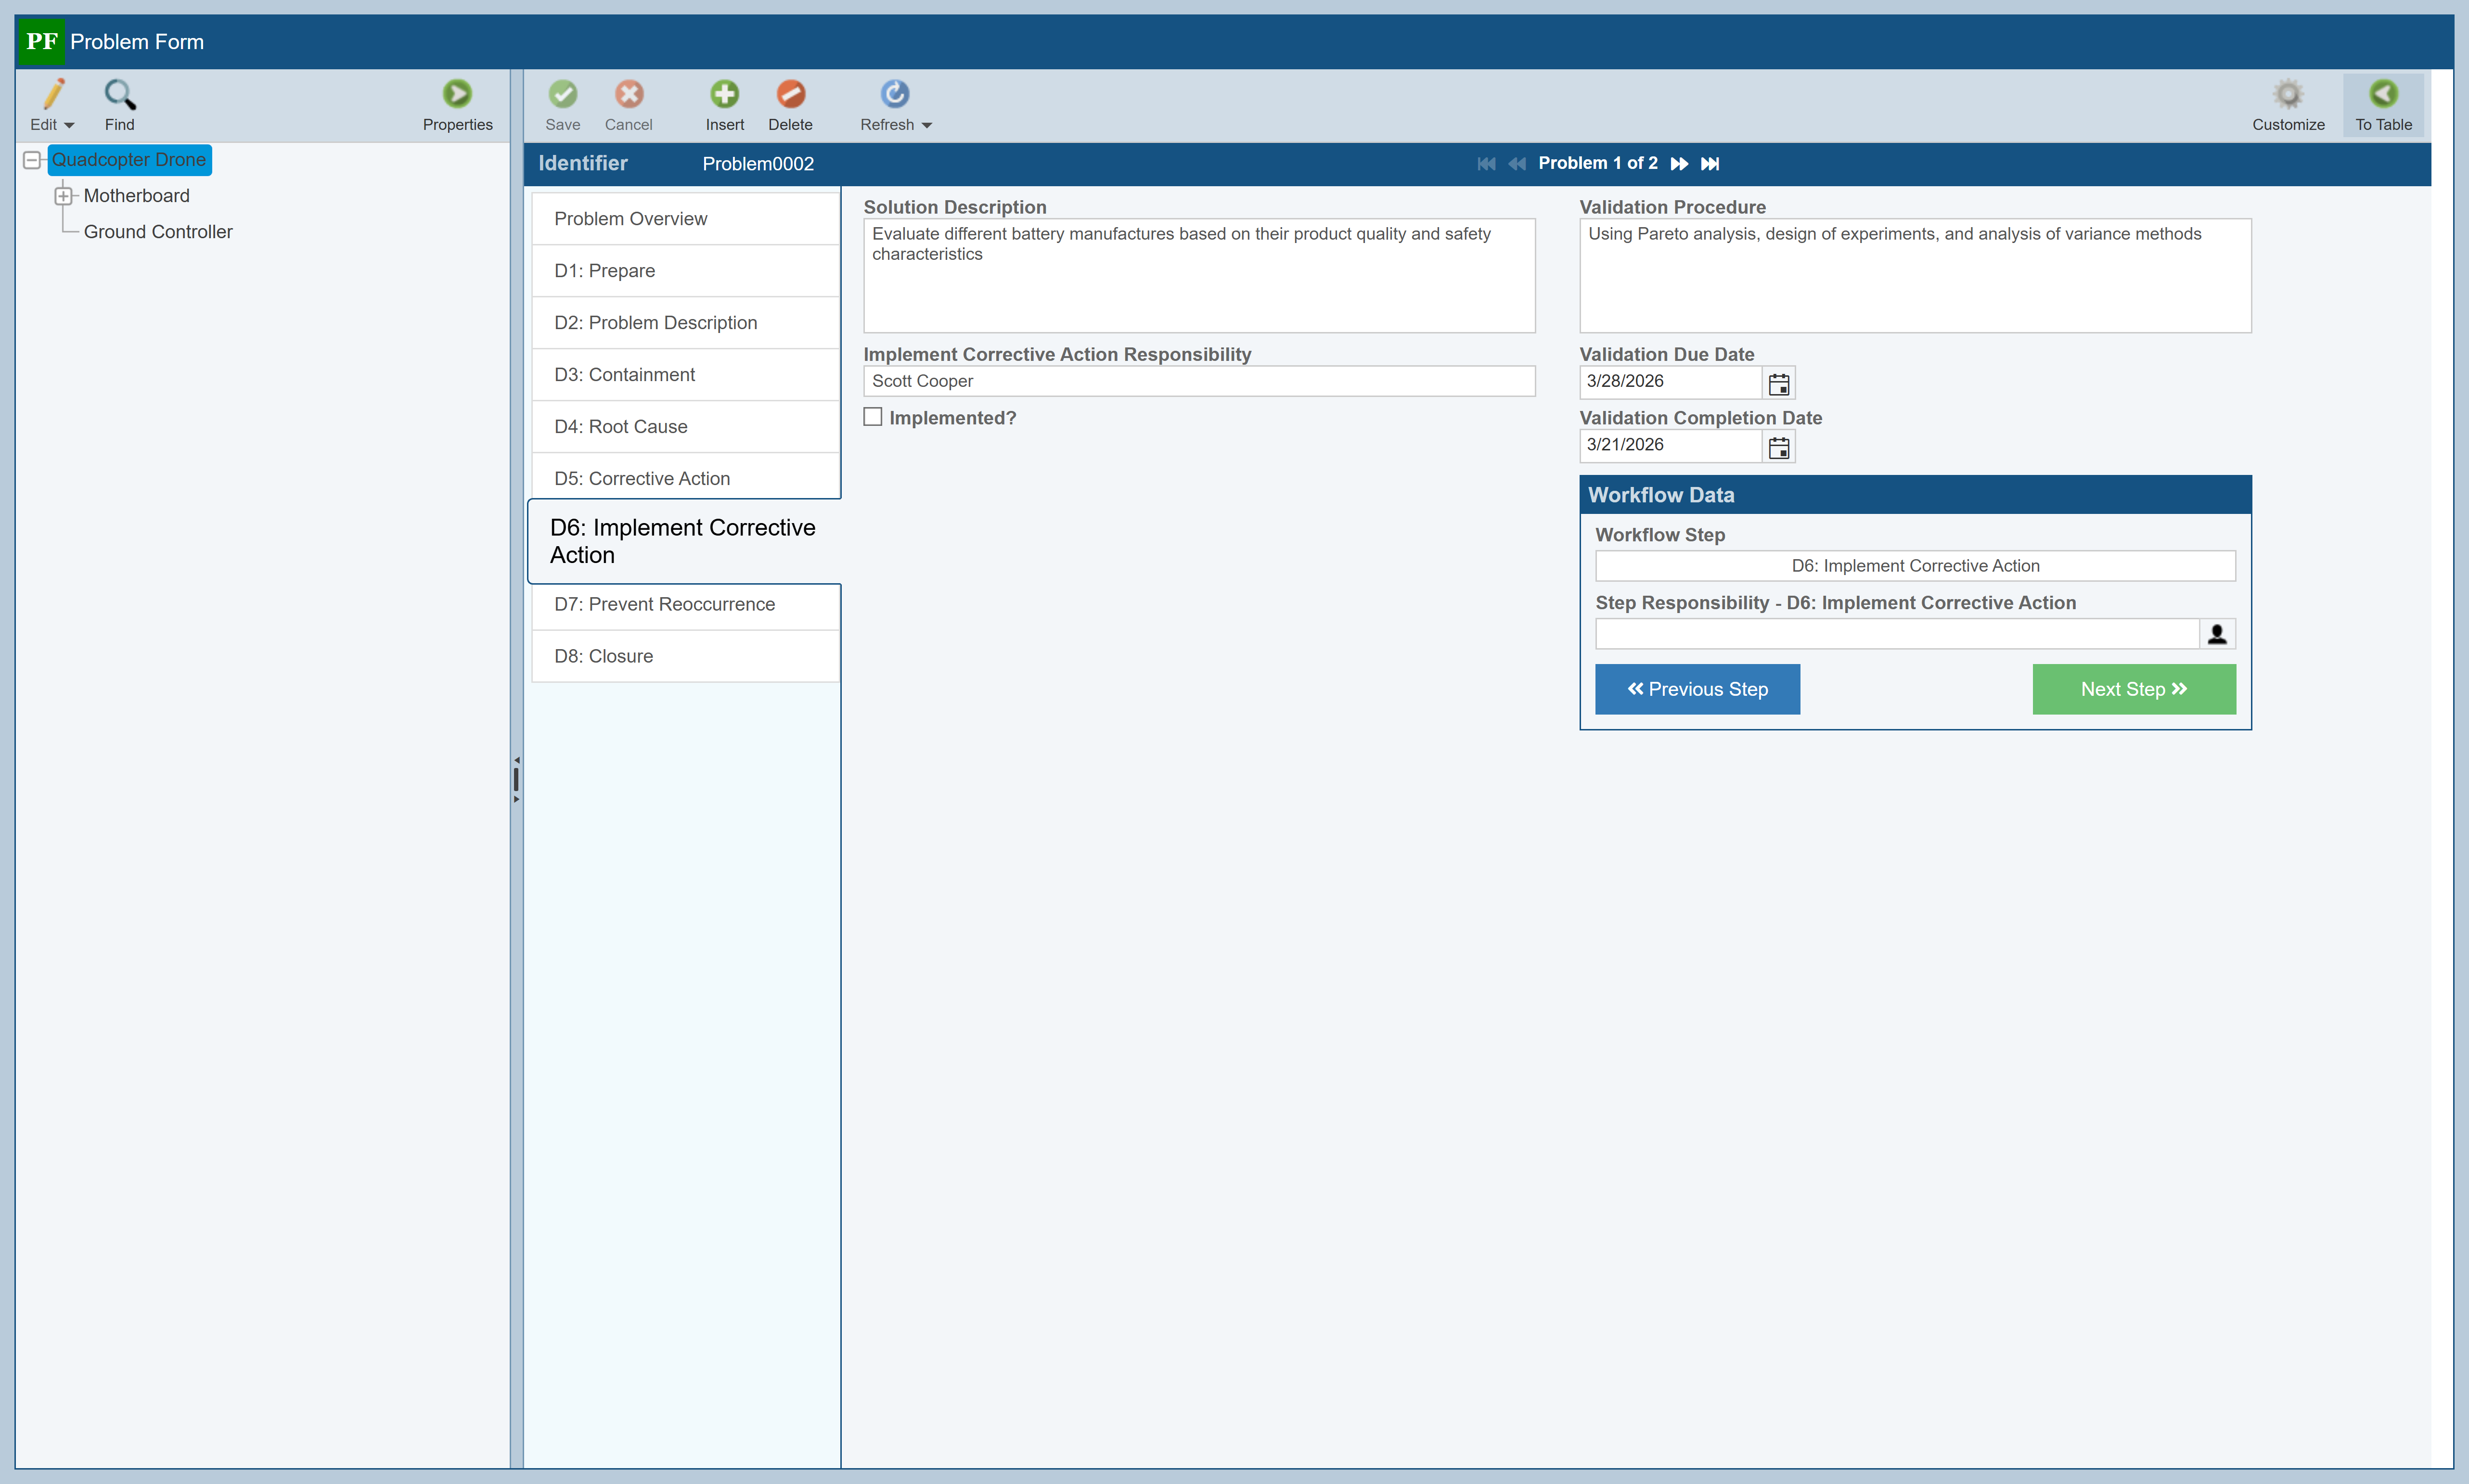Open the D7: Prevent Reoccurrence tab
Screen dimensions: 2469x1484
[664, 604]
